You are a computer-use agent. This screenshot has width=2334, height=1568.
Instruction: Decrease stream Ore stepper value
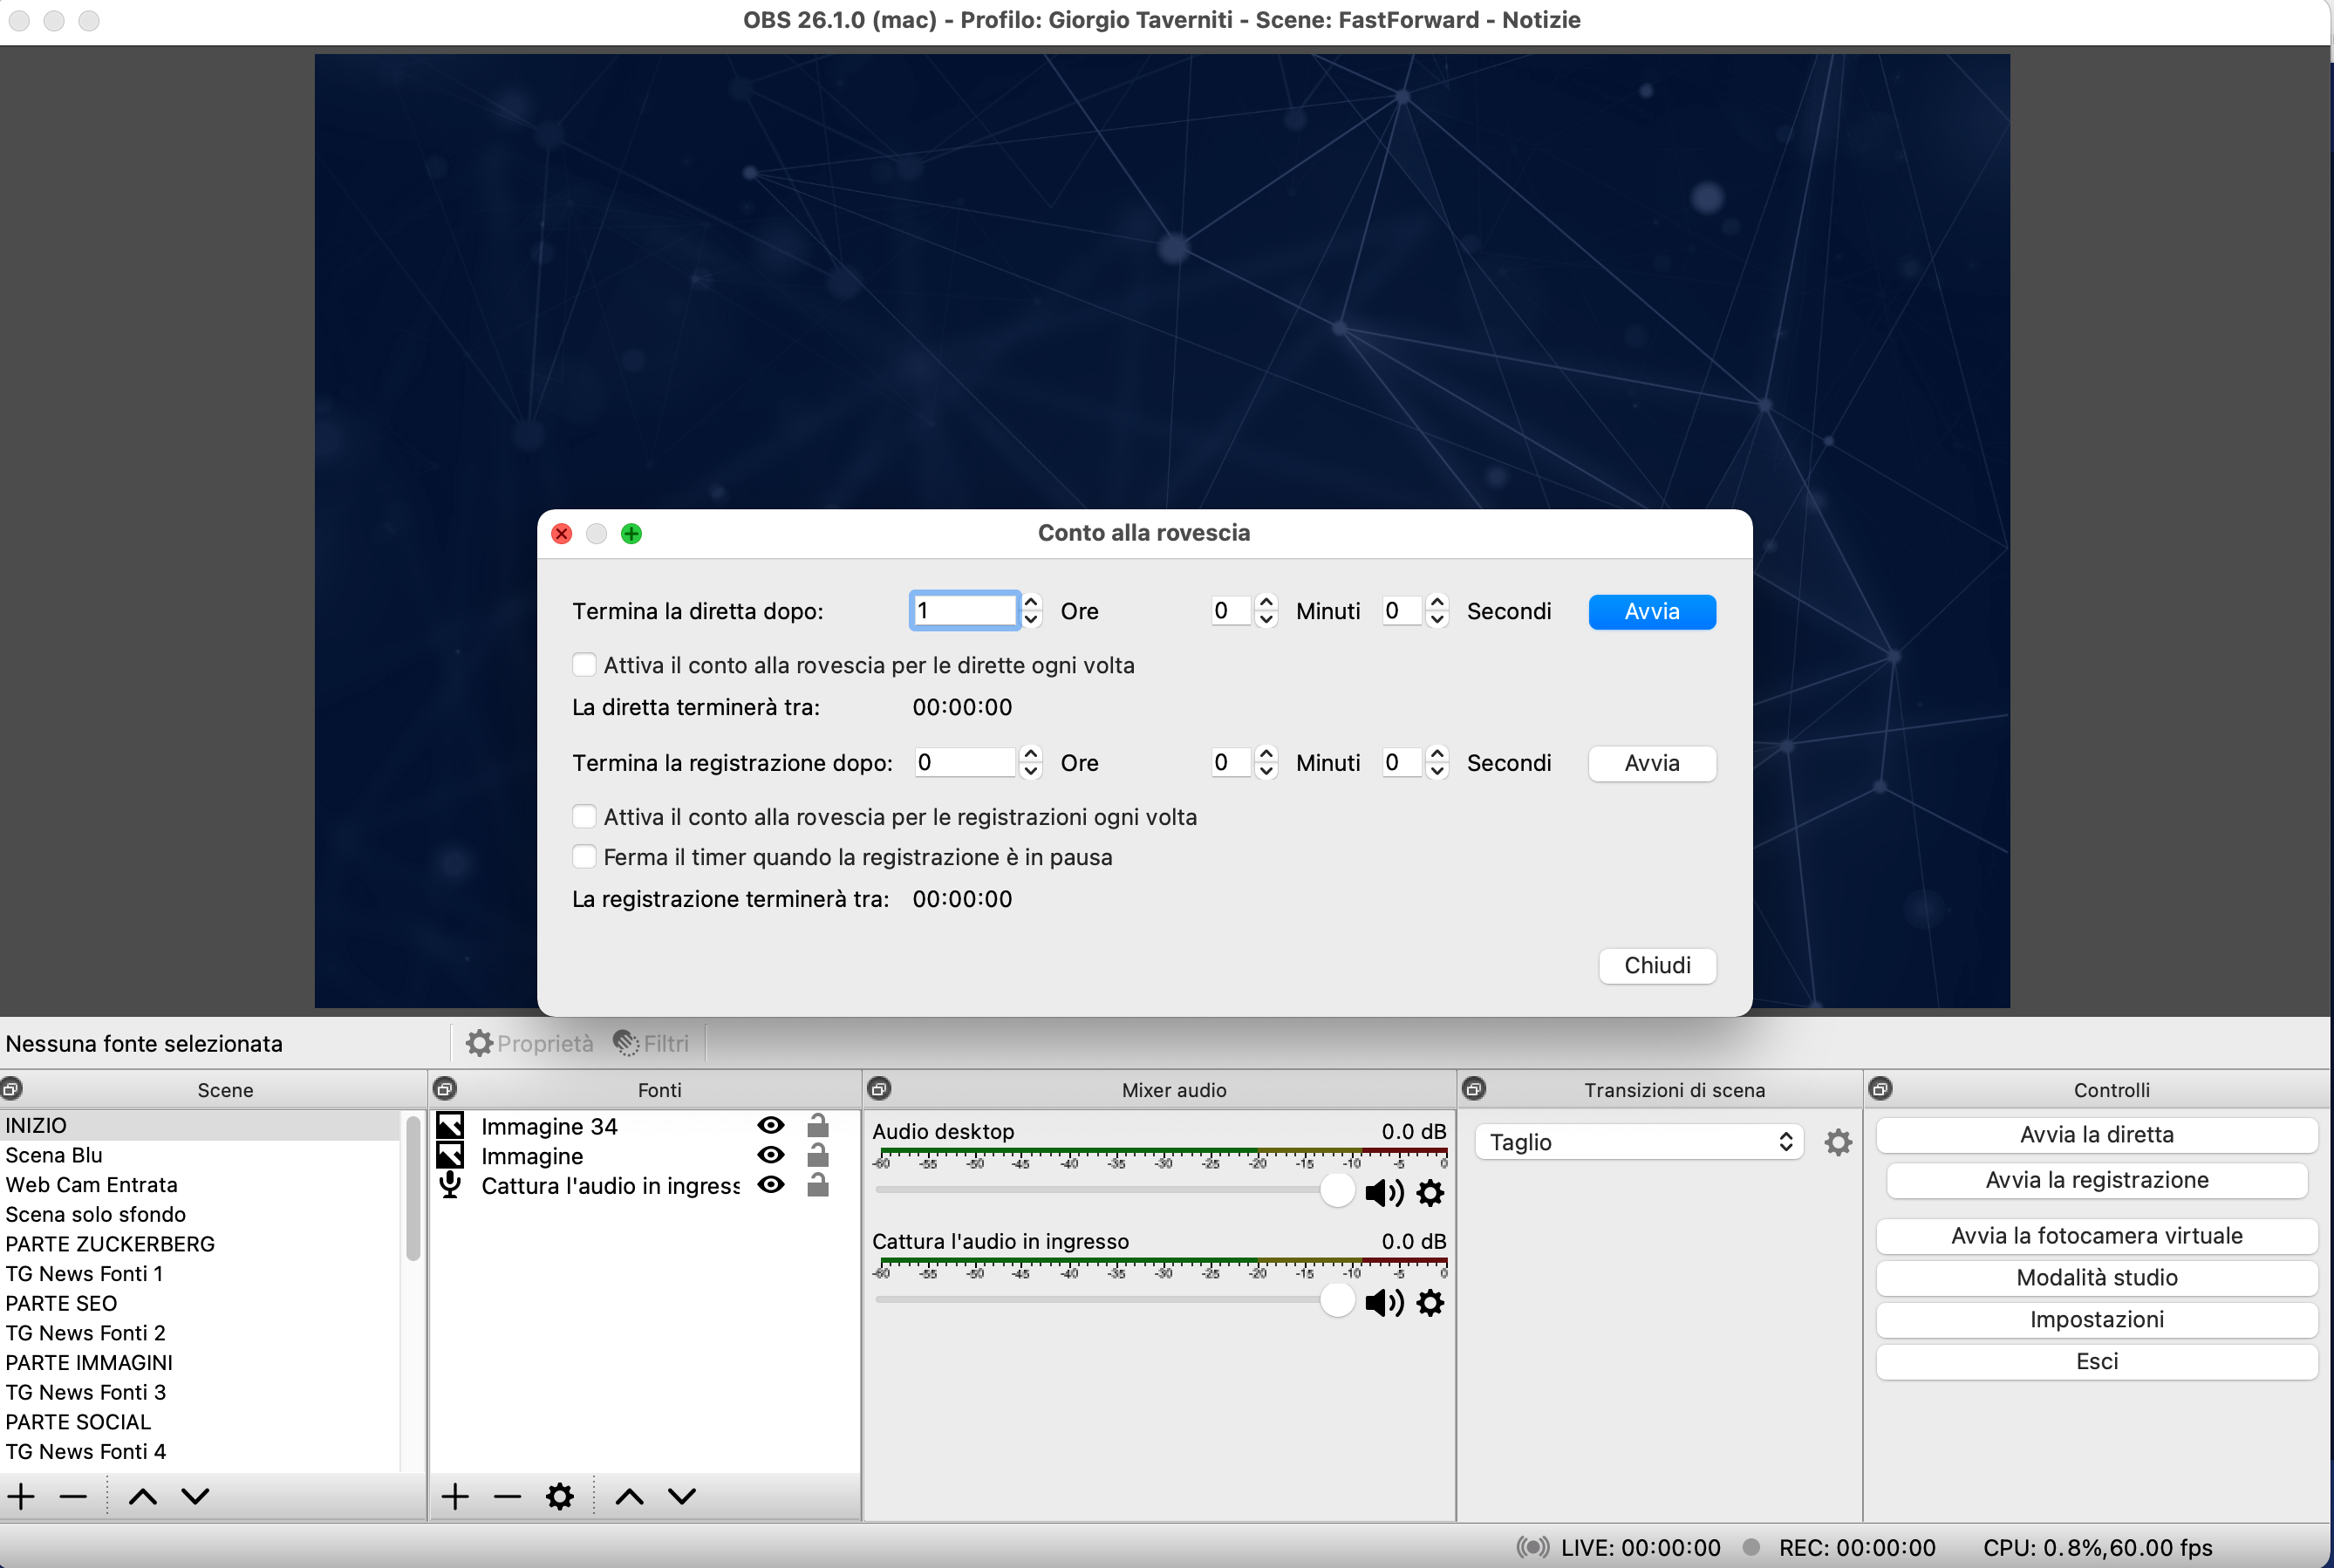pyautogui.click(x=1031, y=620)
